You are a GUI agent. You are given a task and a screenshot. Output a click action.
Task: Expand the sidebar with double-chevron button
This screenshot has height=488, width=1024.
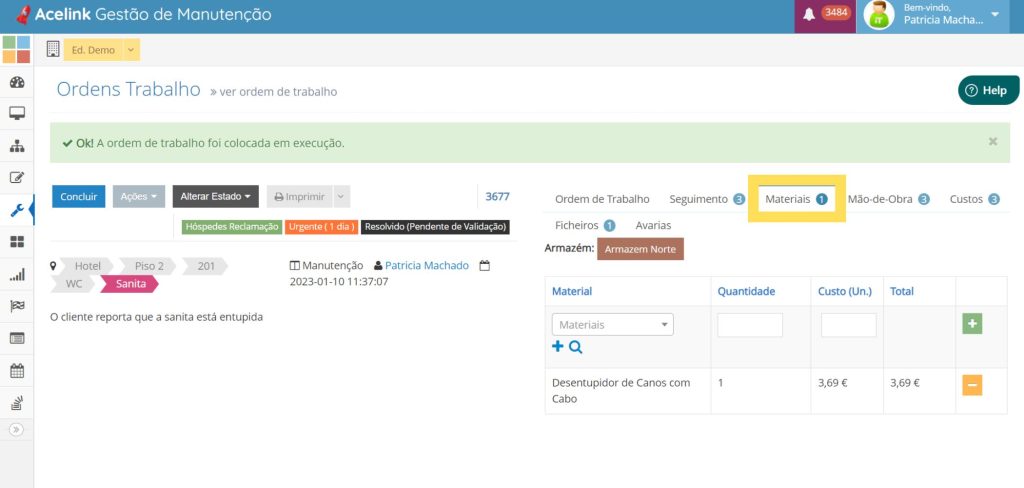(16, 430)
